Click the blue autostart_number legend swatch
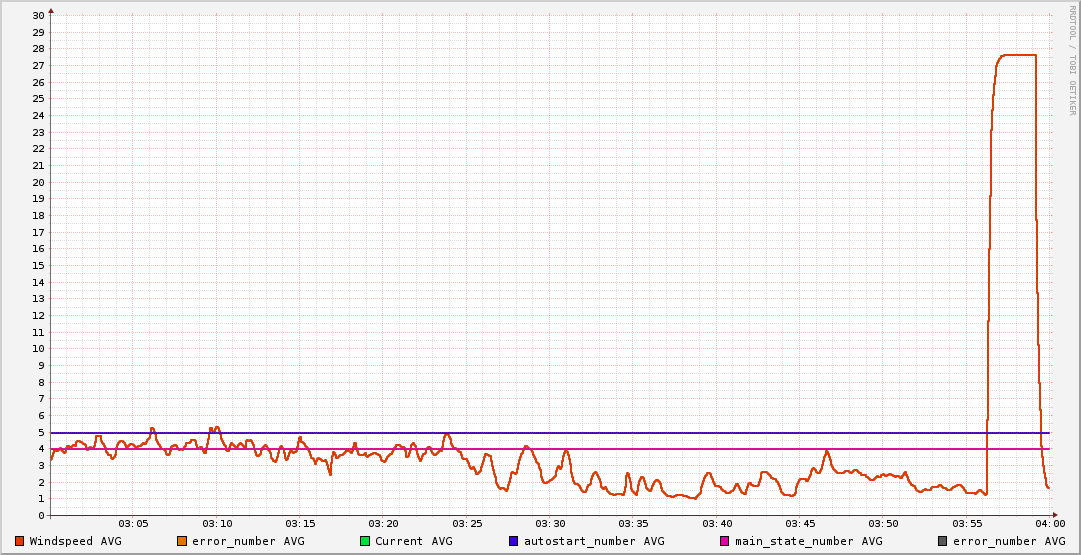The height and width of the screenshot is (555, 1081). (x=513, y=541)
